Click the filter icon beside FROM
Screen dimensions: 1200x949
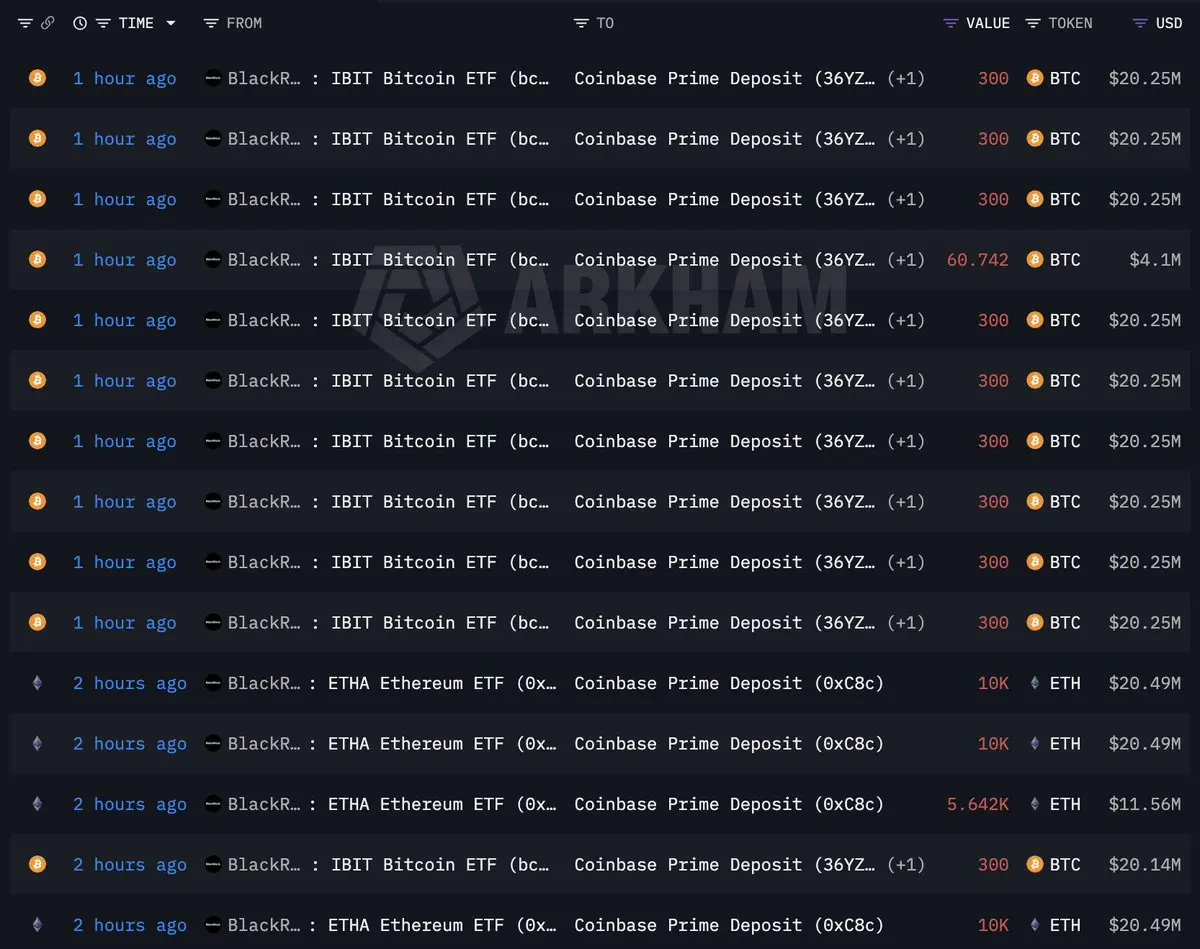coord(210,23)
